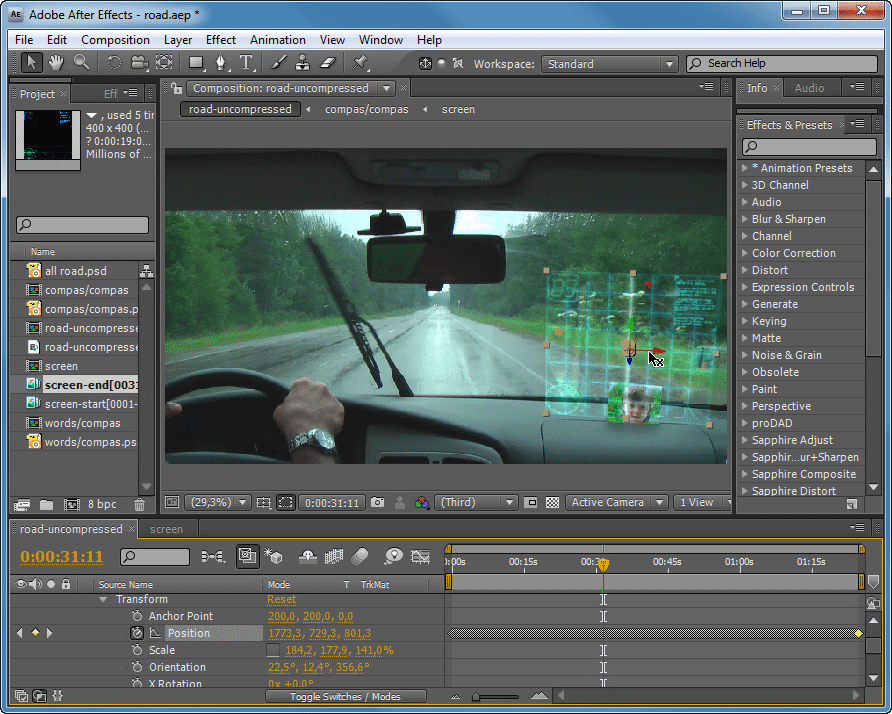Open the 1 View layout dropdown
The width and height of the screenshot is (892, 714).
[702, 502]
